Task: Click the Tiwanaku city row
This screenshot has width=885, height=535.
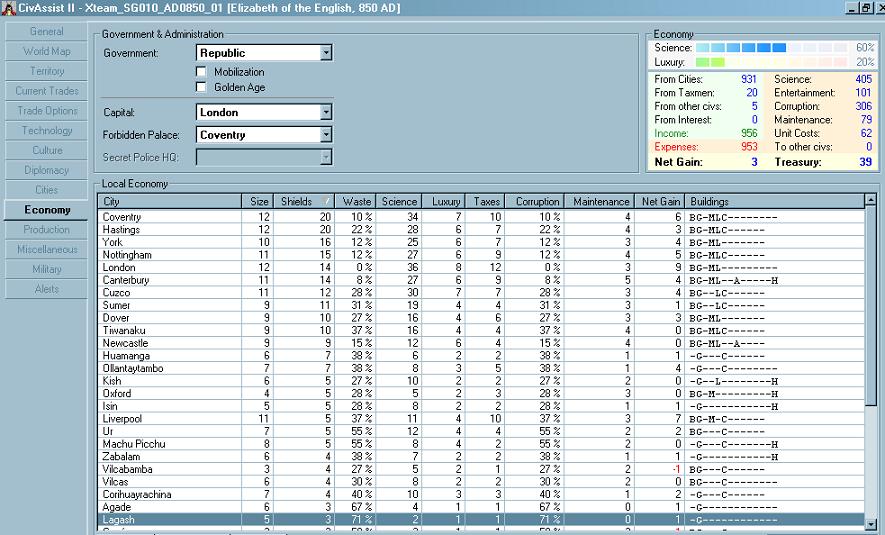Action: point(481,330)
